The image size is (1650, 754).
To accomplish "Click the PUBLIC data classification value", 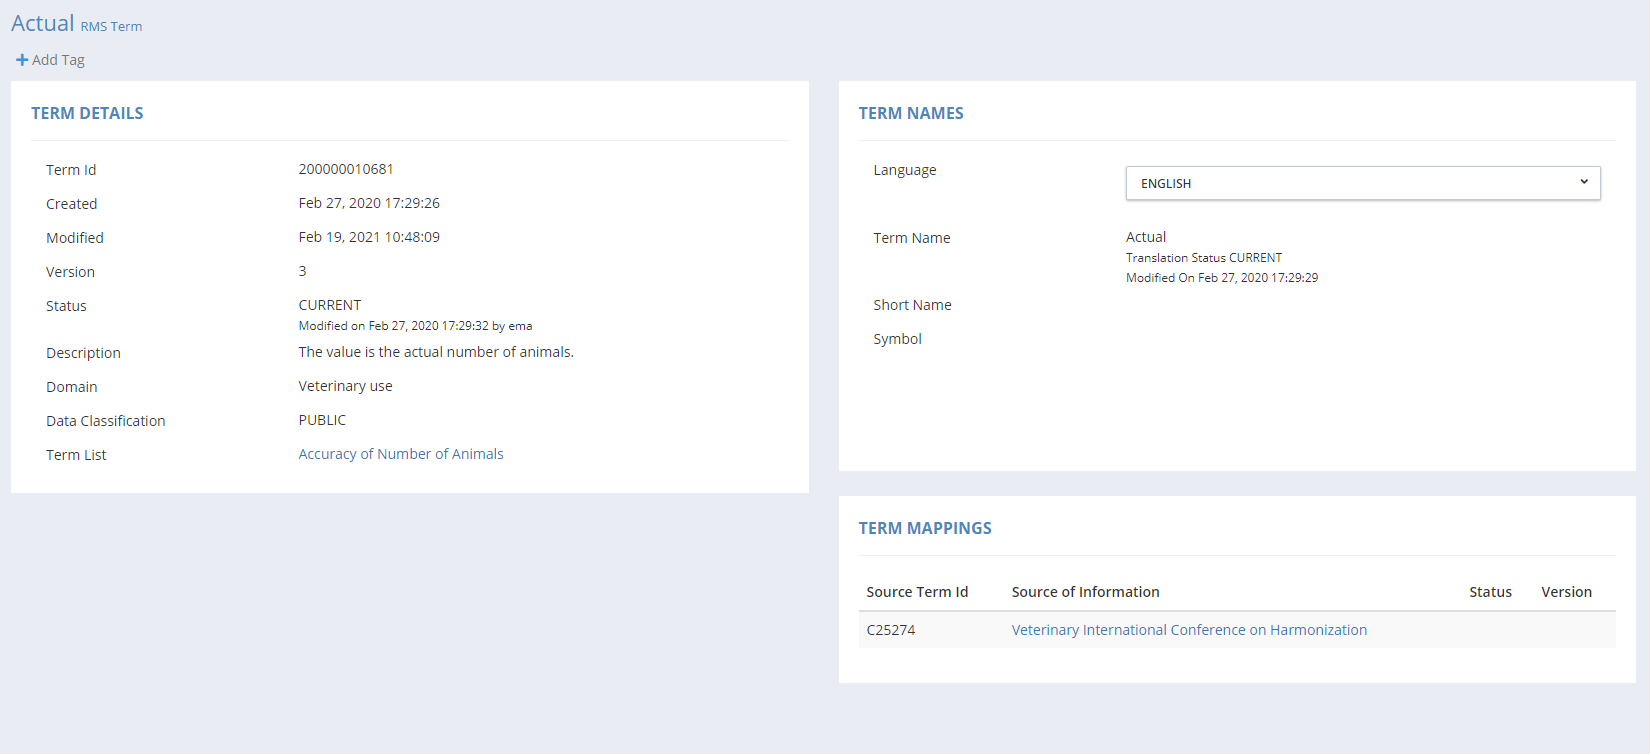I will click(x=322, y=420).
